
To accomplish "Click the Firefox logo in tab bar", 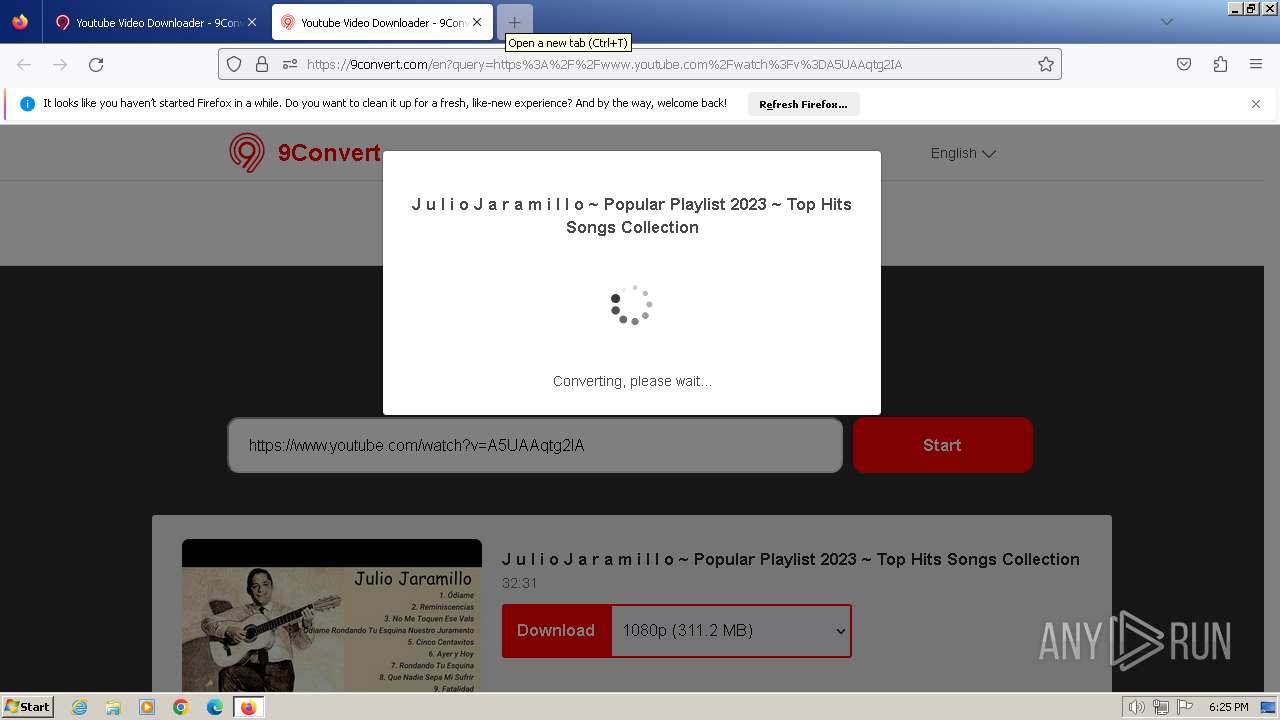I will tap(20, 22).
